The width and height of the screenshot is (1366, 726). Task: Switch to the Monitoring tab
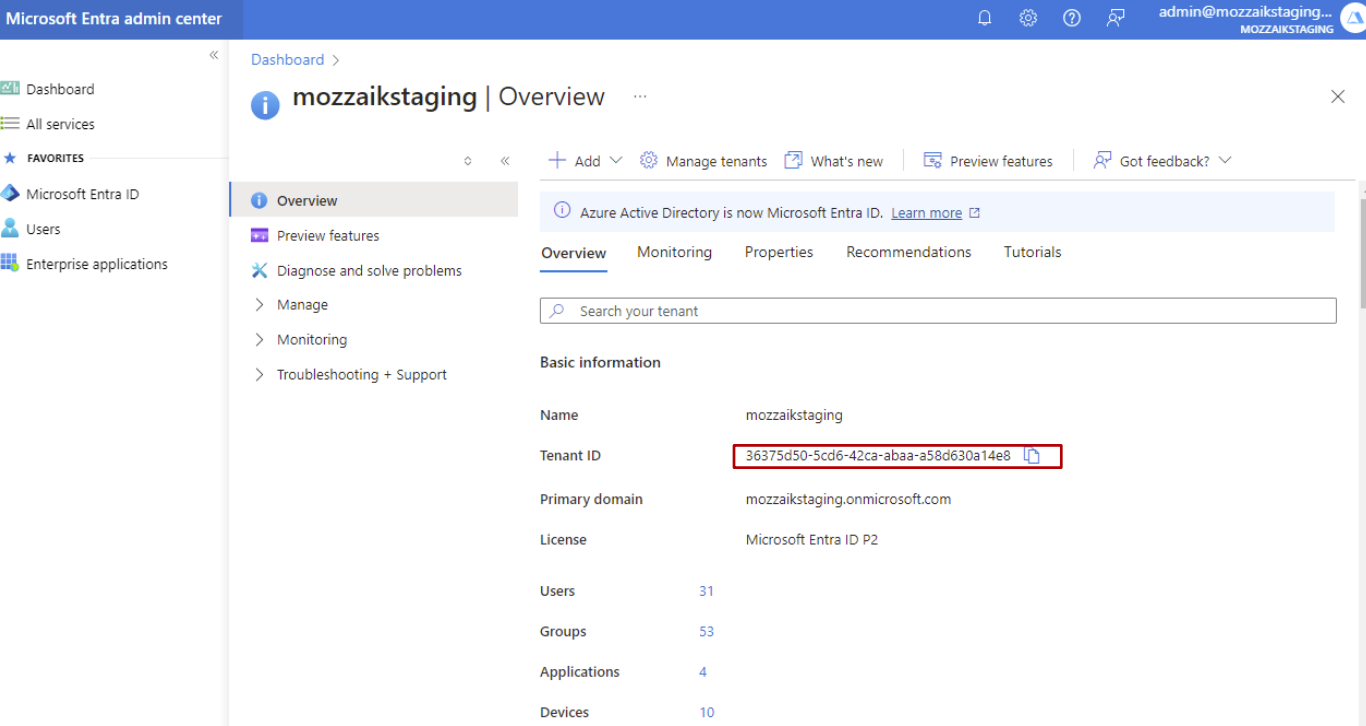click(674, 252)
